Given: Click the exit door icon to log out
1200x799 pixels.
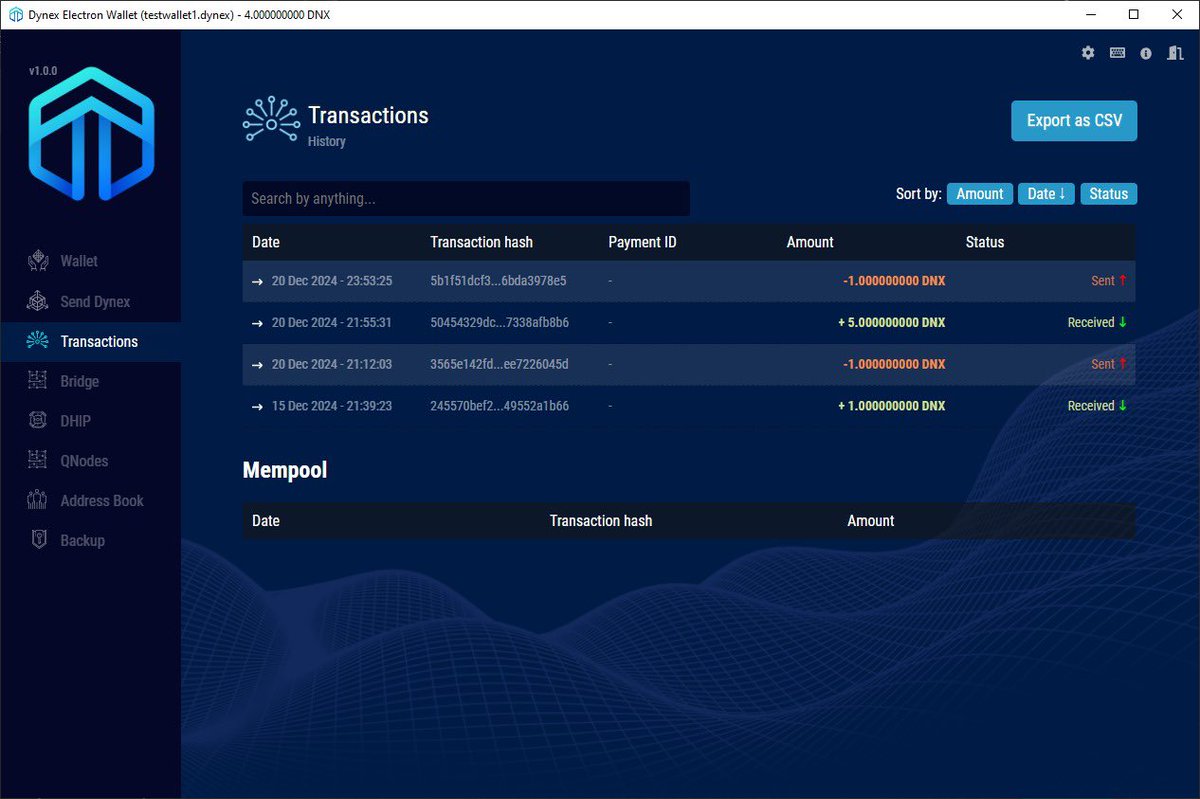Looking at the screenshot, I should pyautogui.click(x=1174, y=53).
